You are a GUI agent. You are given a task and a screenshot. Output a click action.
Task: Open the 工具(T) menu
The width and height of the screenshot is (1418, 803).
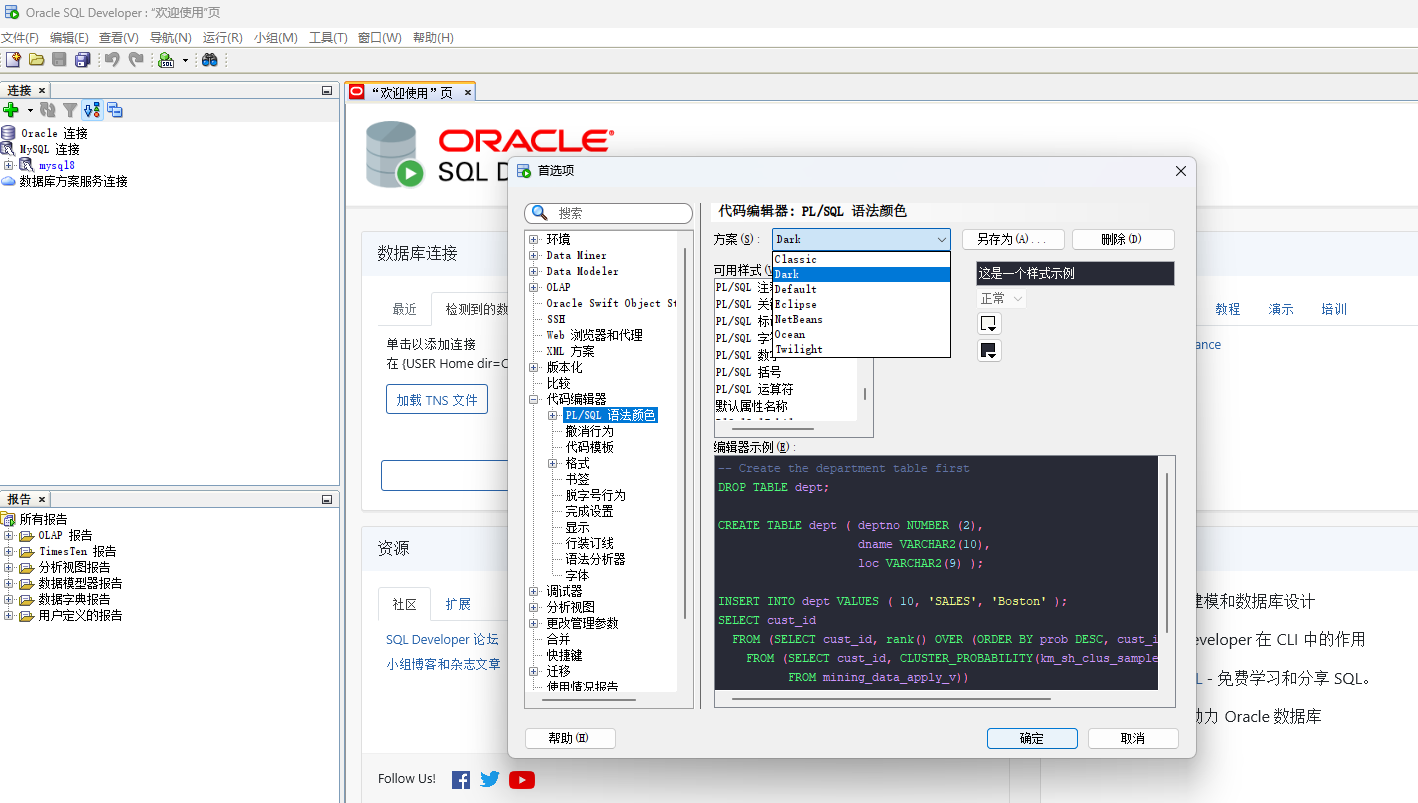click(328, 37)
